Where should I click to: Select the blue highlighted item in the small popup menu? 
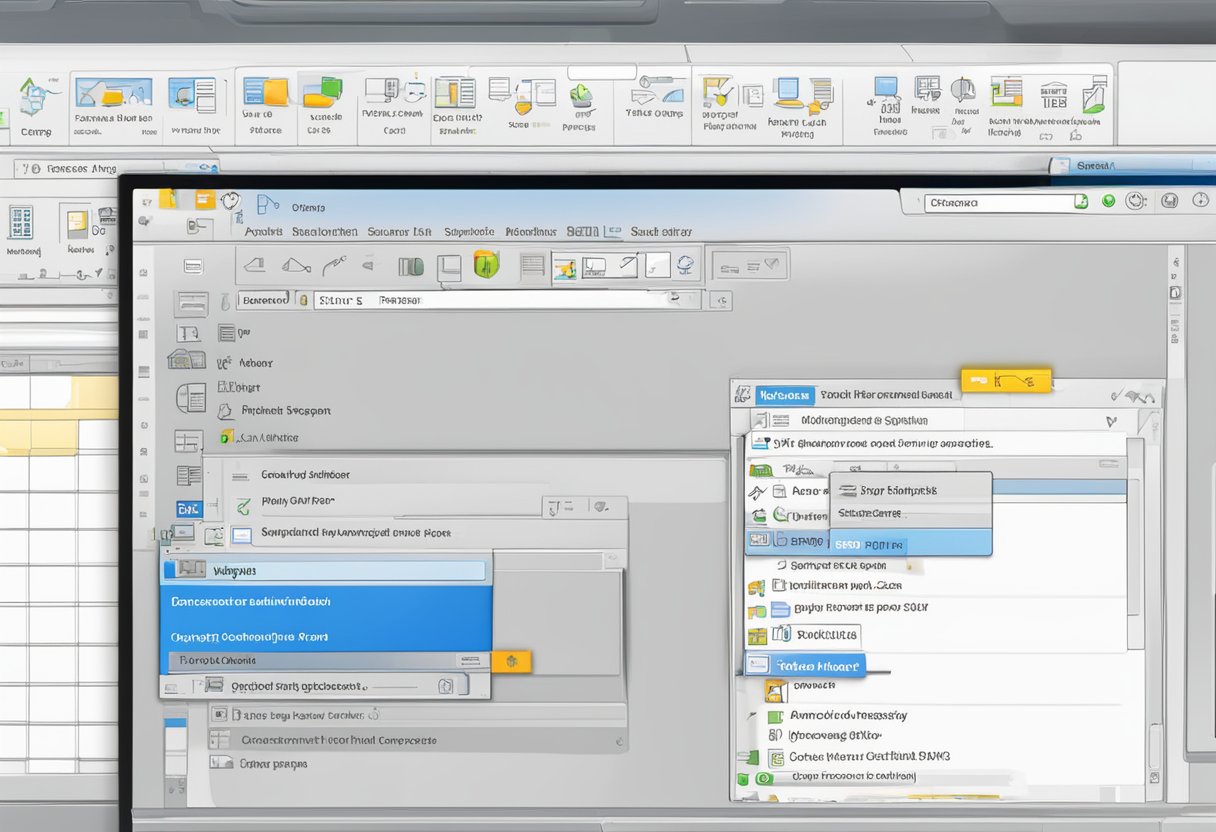(910, 544)
